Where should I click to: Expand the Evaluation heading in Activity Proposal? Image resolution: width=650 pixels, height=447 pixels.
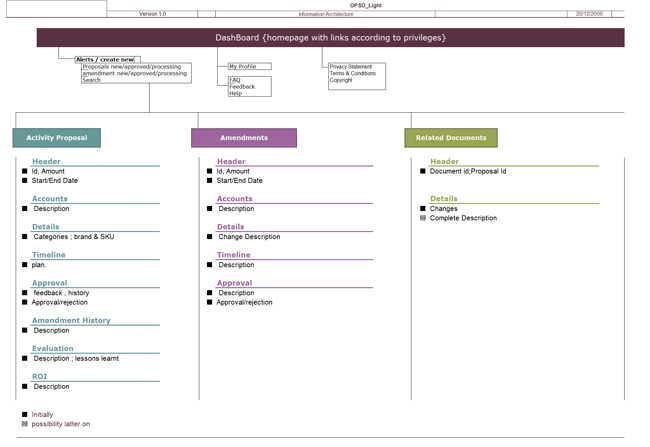(x=53, y=349)
